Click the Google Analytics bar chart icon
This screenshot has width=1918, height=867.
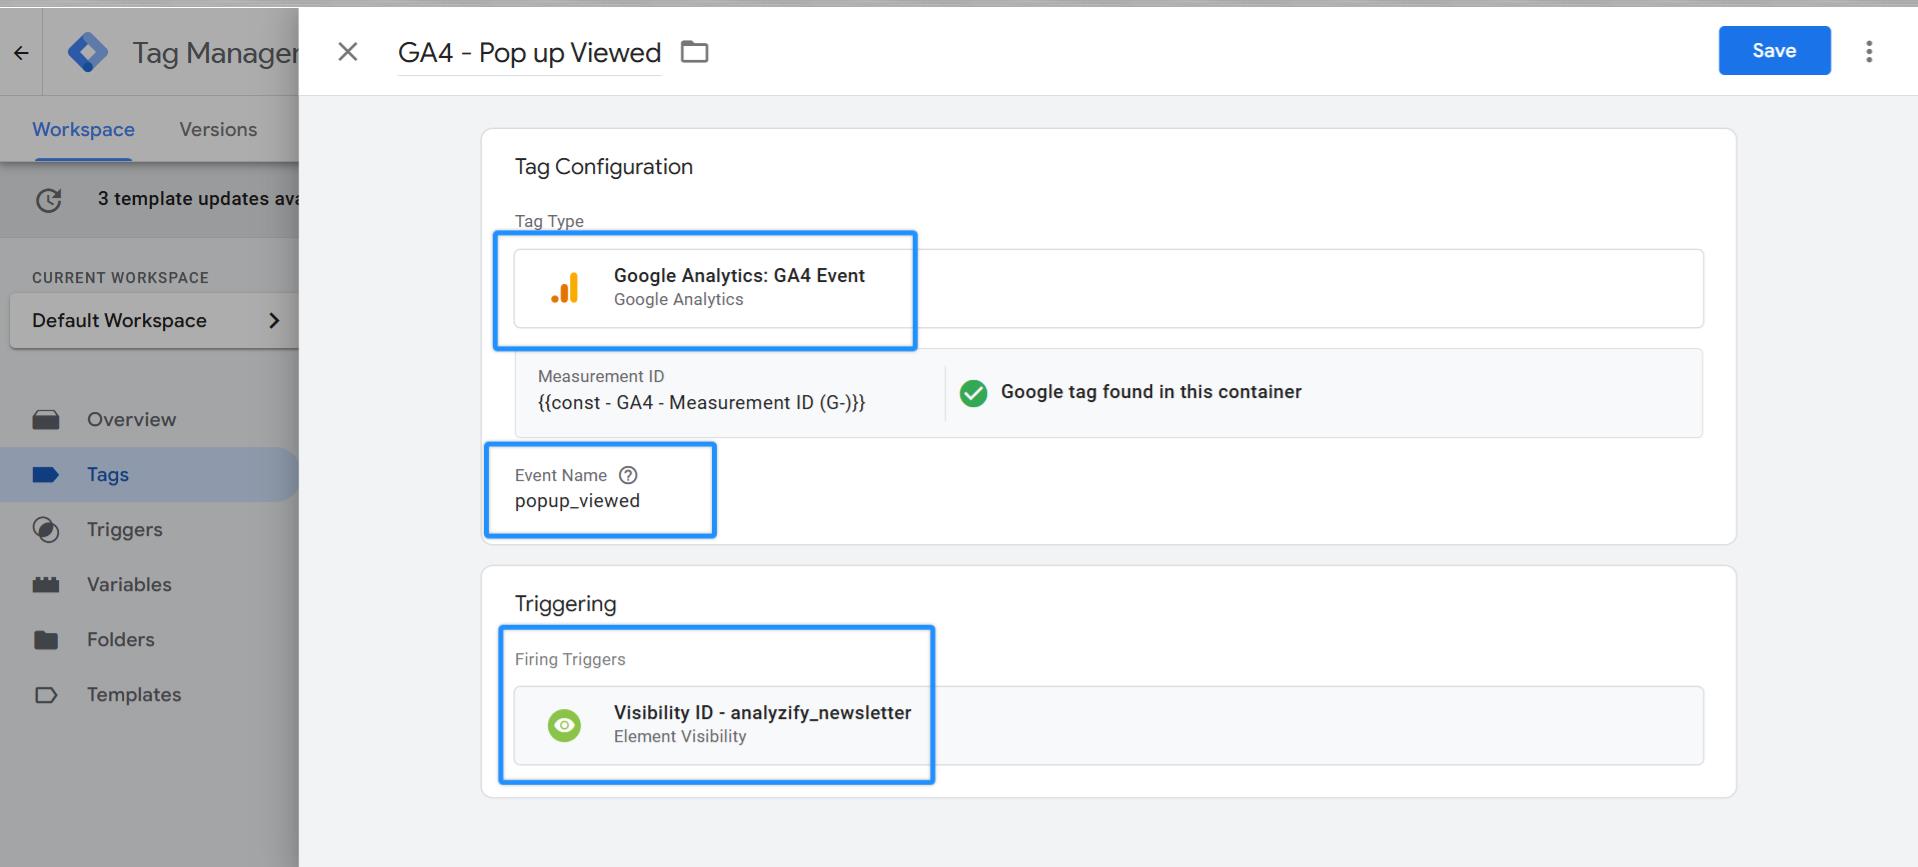[565, 288]
